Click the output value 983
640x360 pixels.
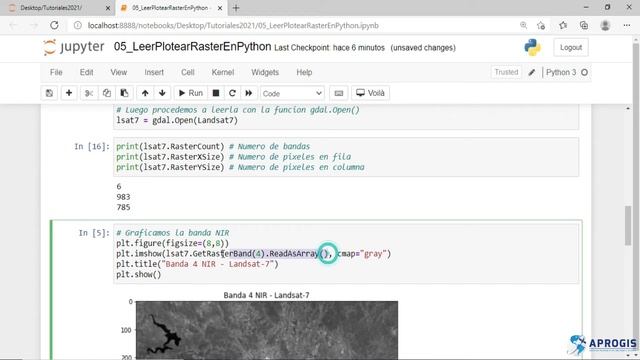[123, 197]
